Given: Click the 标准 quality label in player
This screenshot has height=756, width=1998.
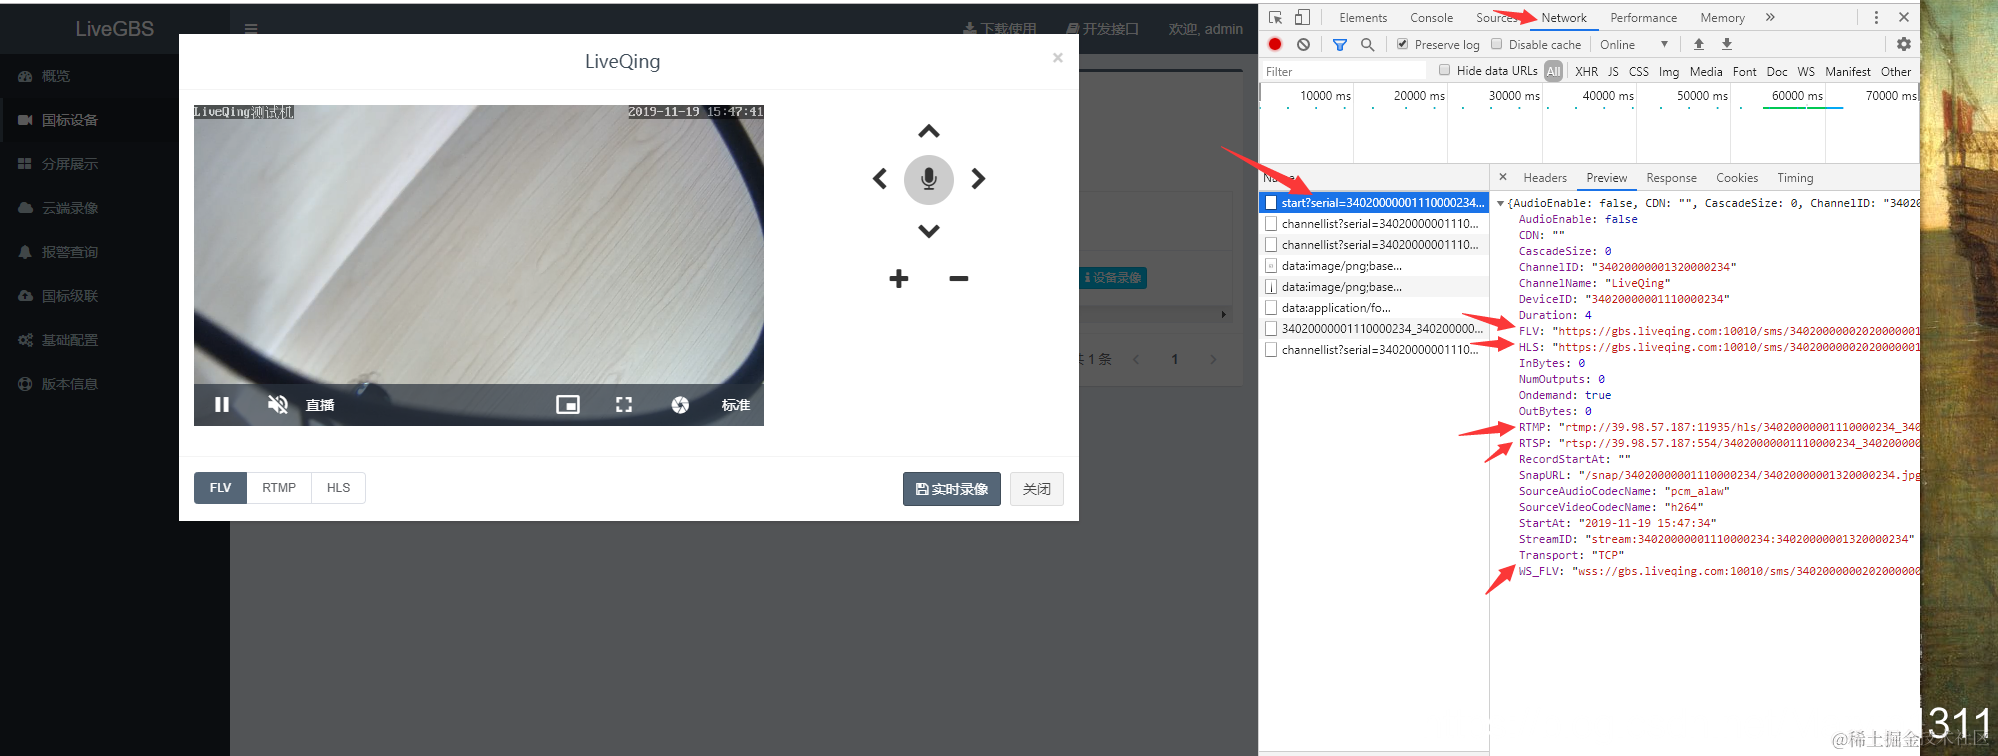Looking at the screenshot, I should [x=736, y=405].
